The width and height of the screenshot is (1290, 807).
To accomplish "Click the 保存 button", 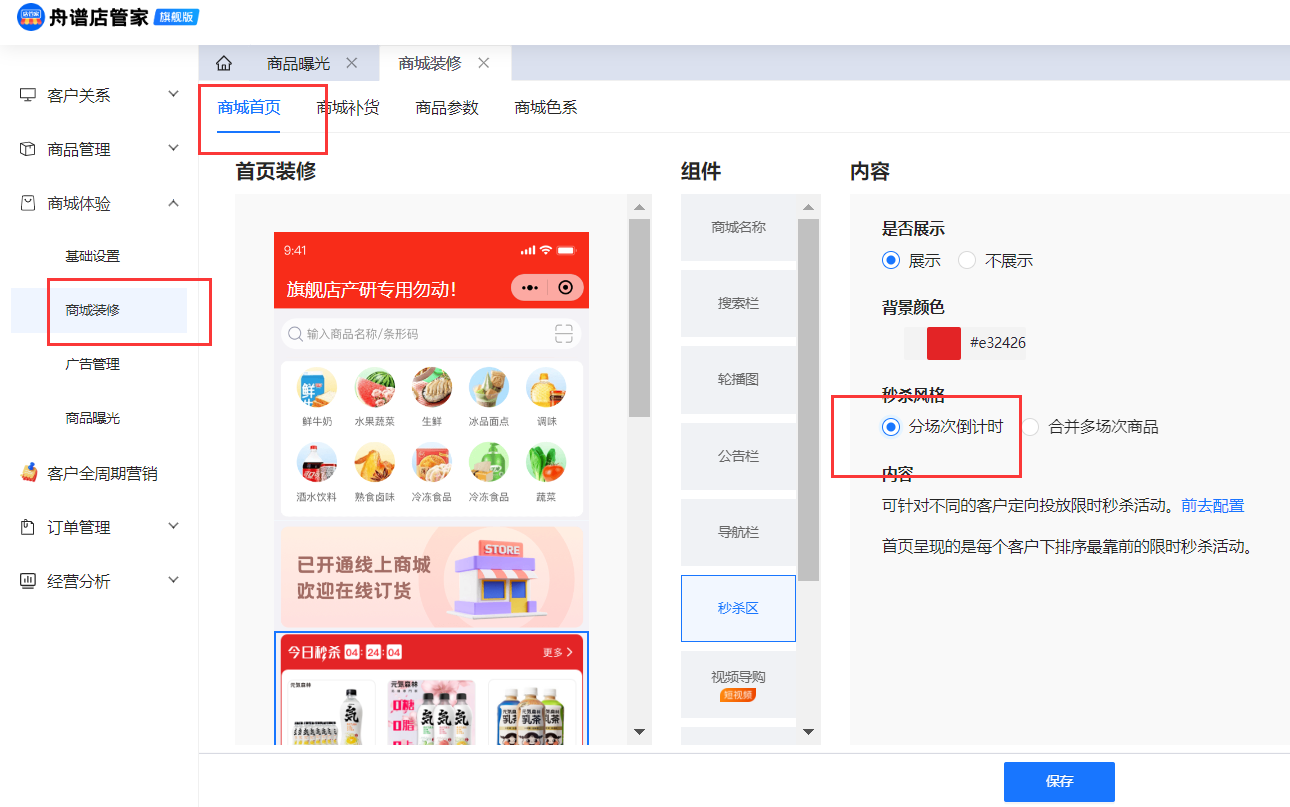I will pos(1059,781).
